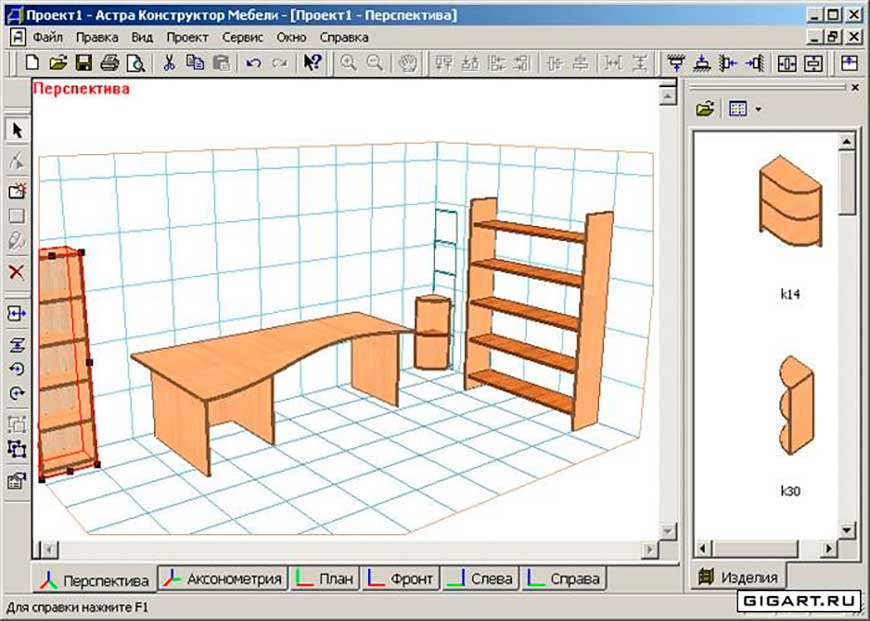Click catalog list scroll up arrow
This screenshot has width=870, height=621.
click(847, 142)
